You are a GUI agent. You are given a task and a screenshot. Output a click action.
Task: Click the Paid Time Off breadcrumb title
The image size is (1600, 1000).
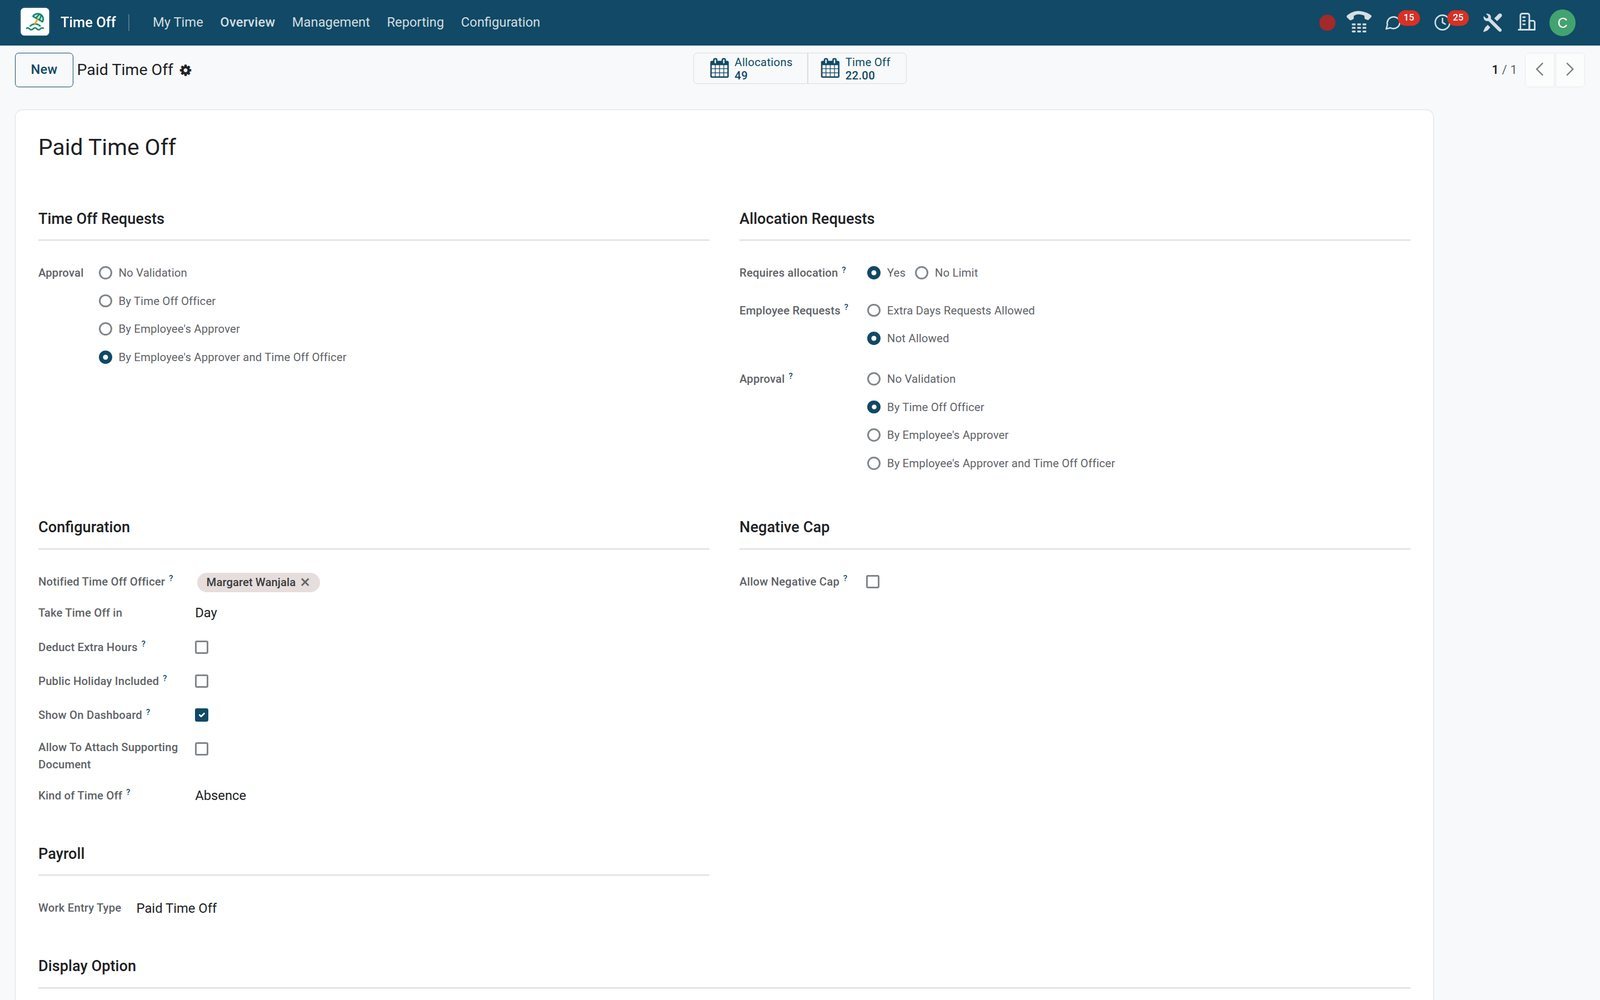click(125, 70)
